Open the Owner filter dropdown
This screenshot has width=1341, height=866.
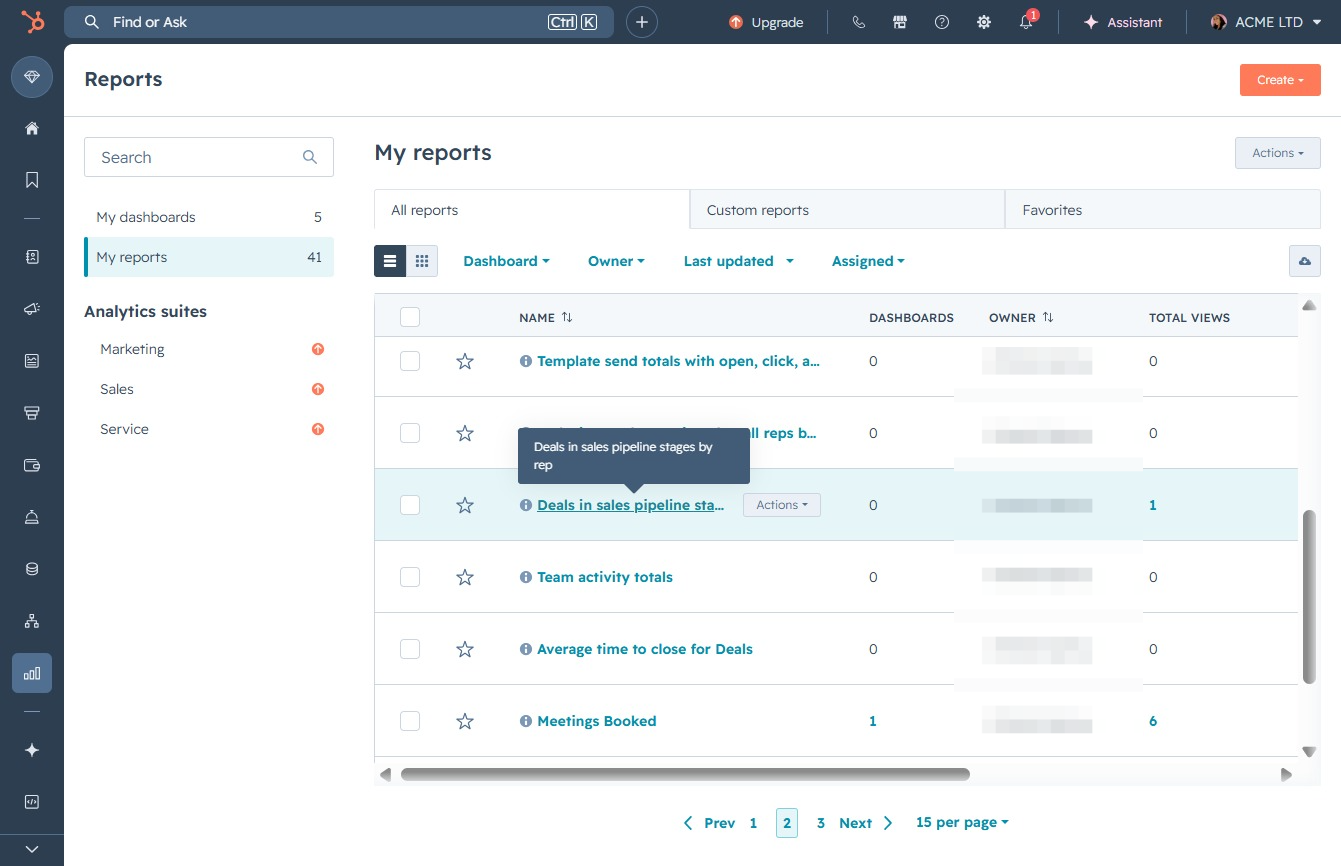pyautogui.click(x=616, y=261)
